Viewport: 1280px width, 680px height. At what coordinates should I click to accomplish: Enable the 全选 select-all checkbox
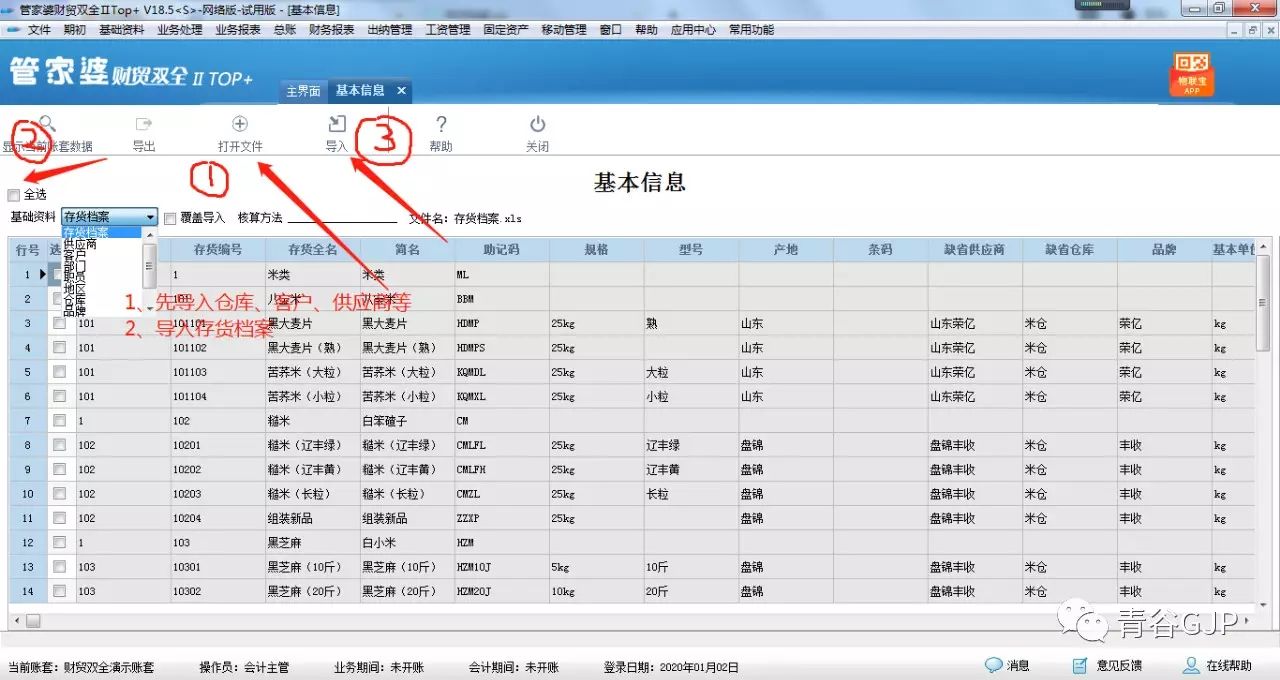(14, 194)
